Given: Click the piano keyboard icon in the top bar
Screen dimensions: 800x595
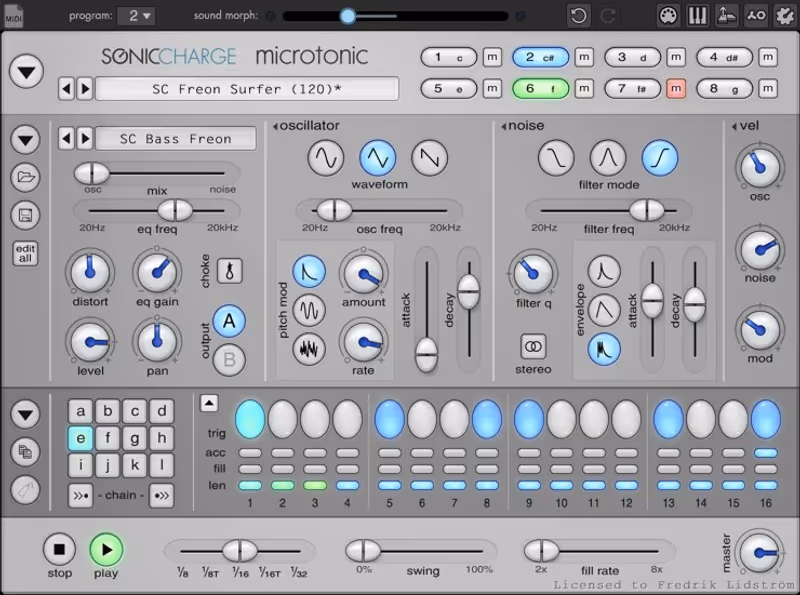Looking at the screenshot, I should point(697,14).
